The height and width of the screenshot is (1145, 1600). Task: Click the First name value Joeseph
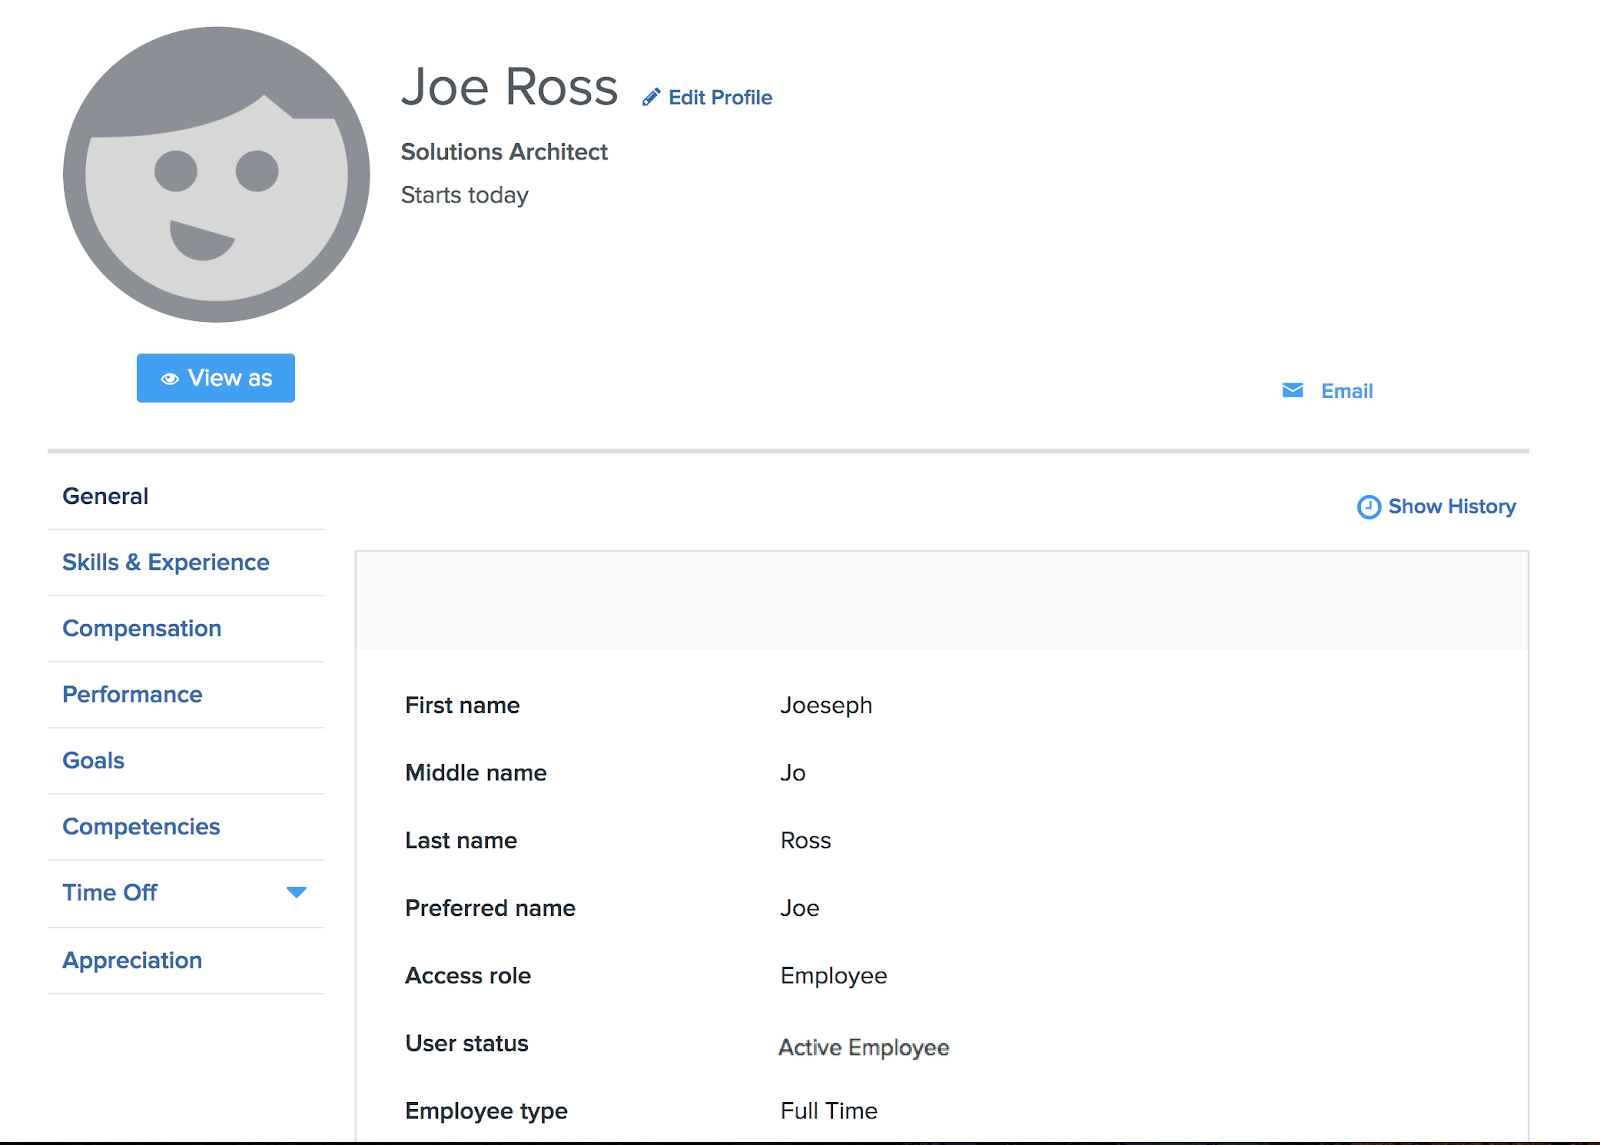point(826,705)
